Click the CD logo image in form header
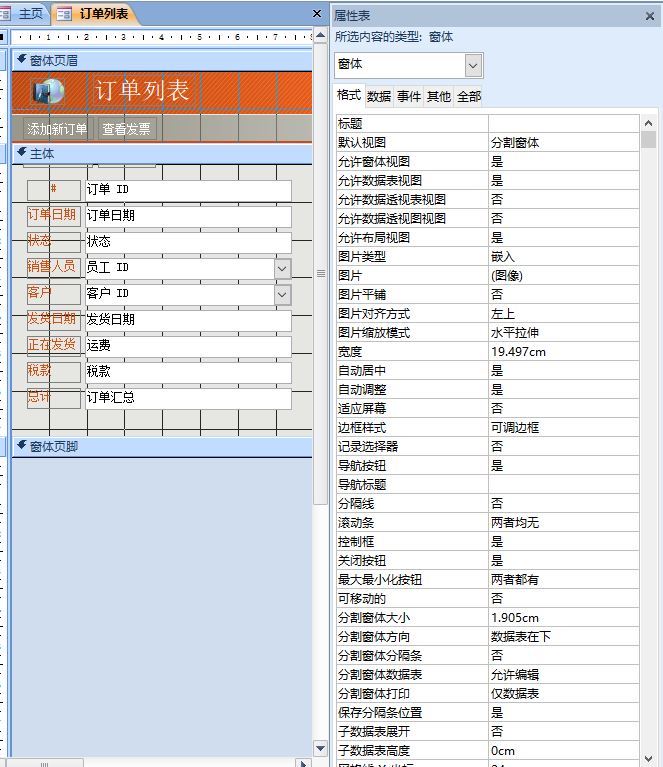Screen dimensions: 663x767 pos(49,91)
